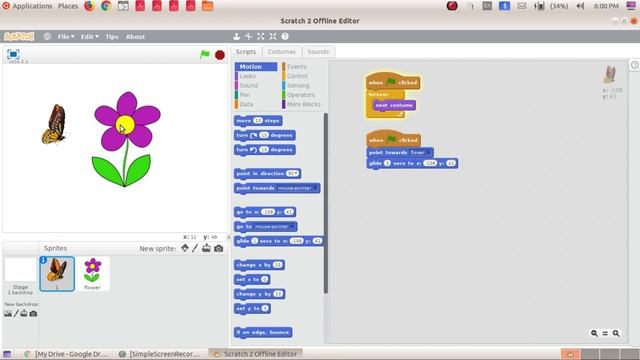Launch Chrome from the top panel
Viewport: 640px width, 360px height.
point(106,6)
